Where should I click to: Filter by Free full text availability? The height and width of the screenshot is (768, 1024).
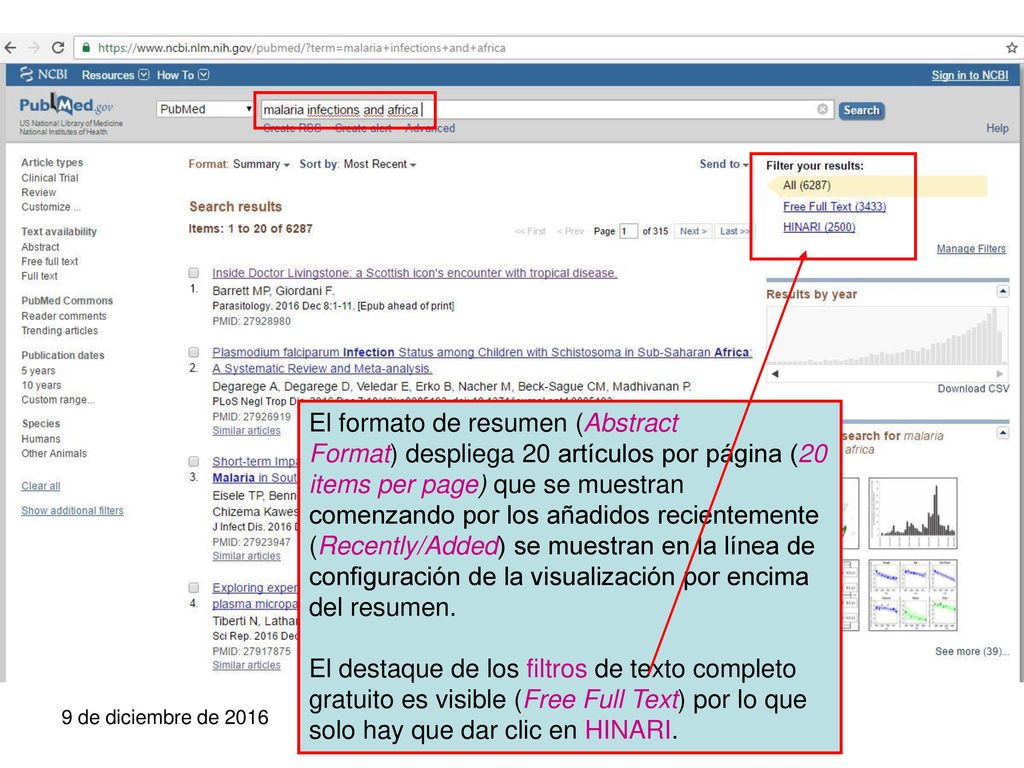50,261
